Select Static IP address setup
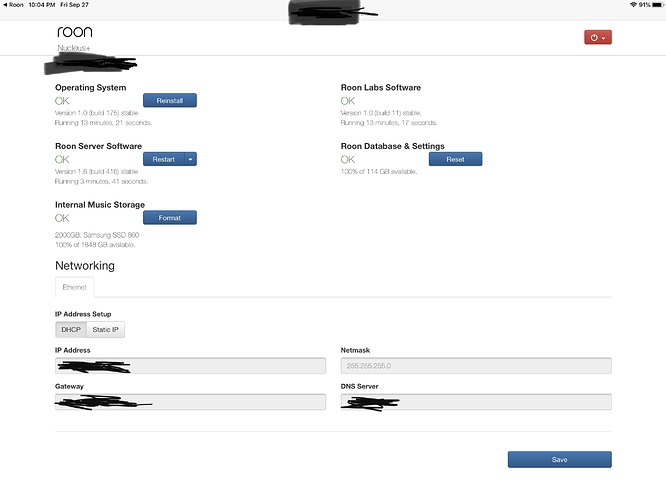Image resolution: width=666 pixels, height=500 pixels. tap(105, 330)
